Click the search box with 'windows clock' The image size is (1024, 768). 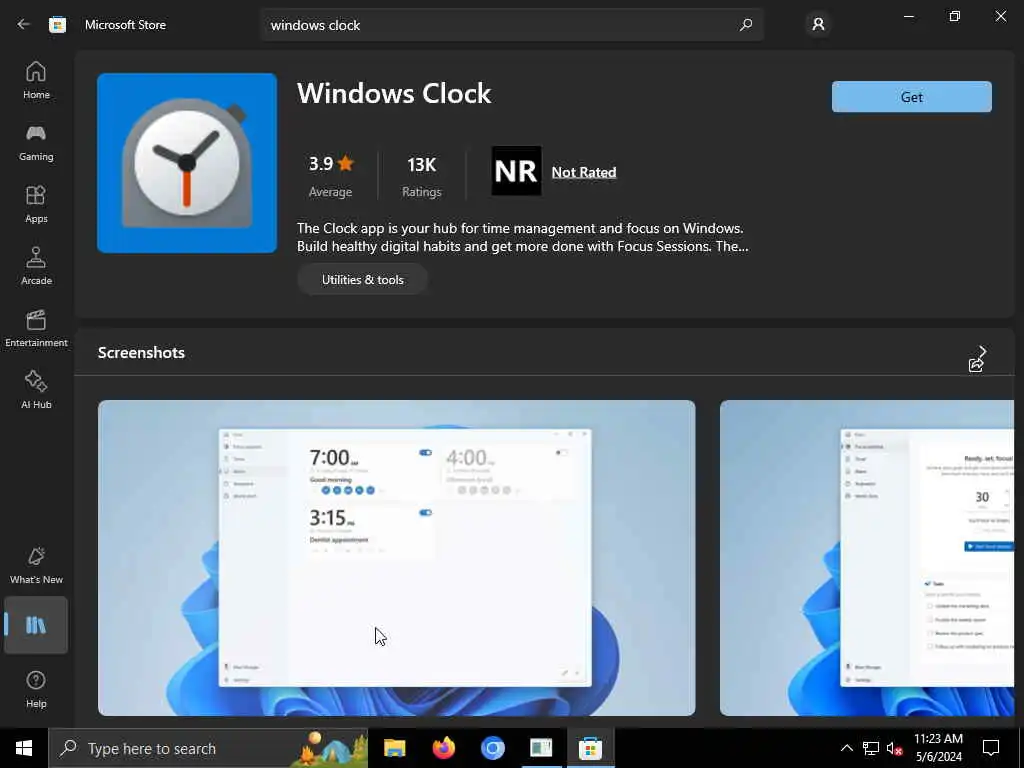pyautogui.click(x=511, y=25)
